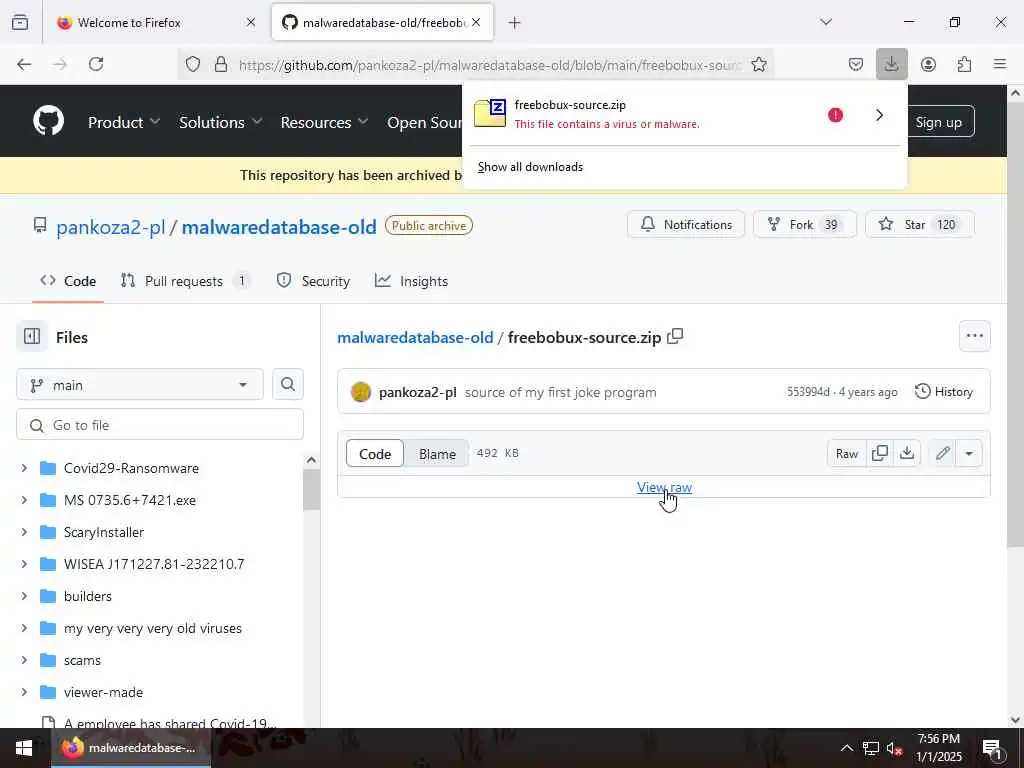This screenshot has width=1024, height=768.
Task: Focus the Go to file field
Action: coord(160,424)
